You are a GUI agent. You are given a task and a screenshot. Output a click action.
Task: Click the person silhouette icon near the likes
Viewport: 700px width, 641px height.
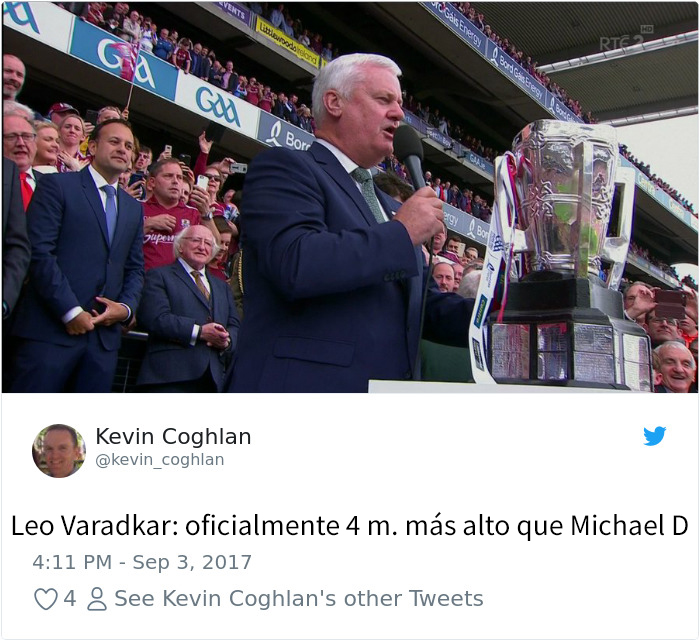click(x=97, y=599)
